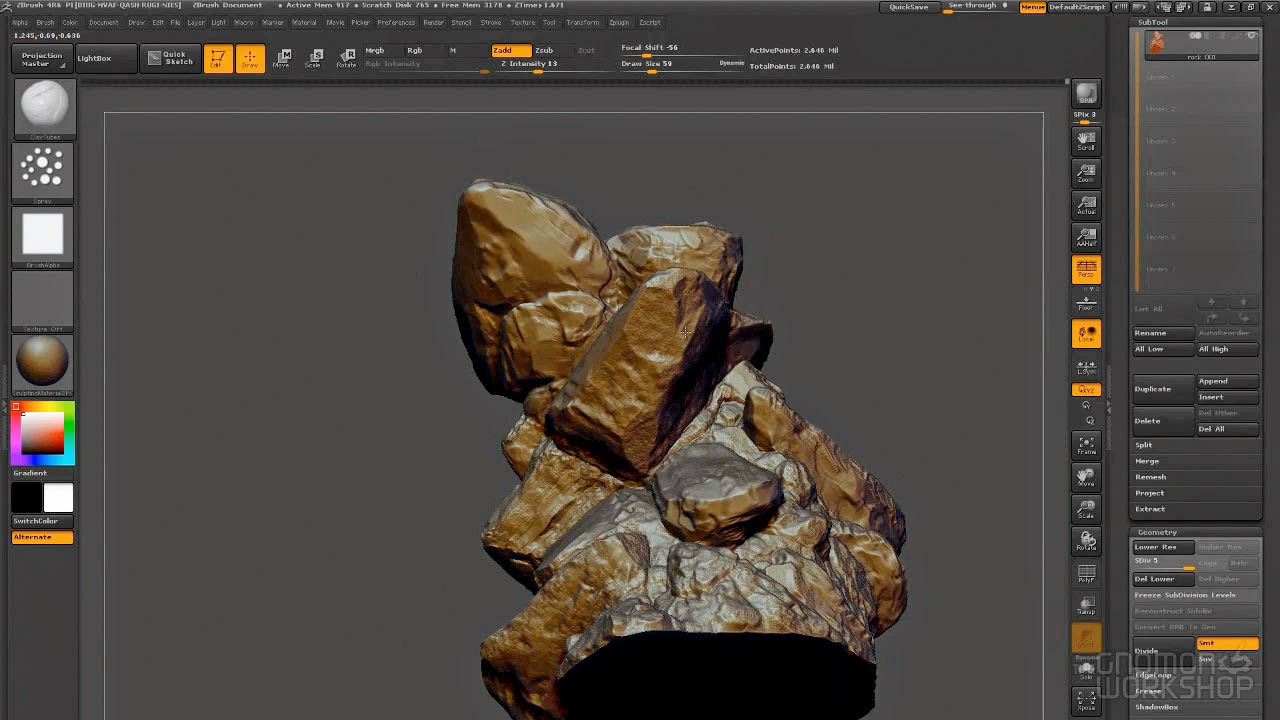This screenshot has width=1280, height=720.
Task: Toggle PolyF polyframe display
Action: tap(1086, 573)
